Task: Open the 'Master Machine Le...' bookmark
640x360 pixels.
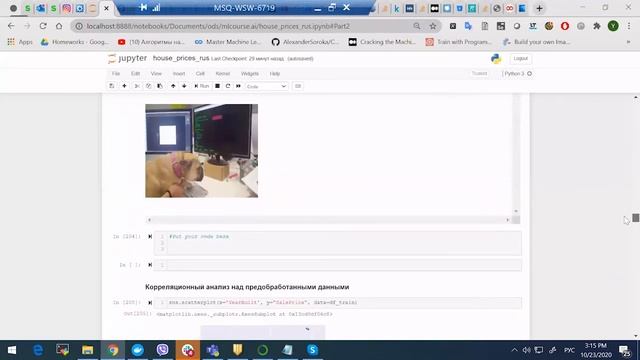Action: (228, 42)
